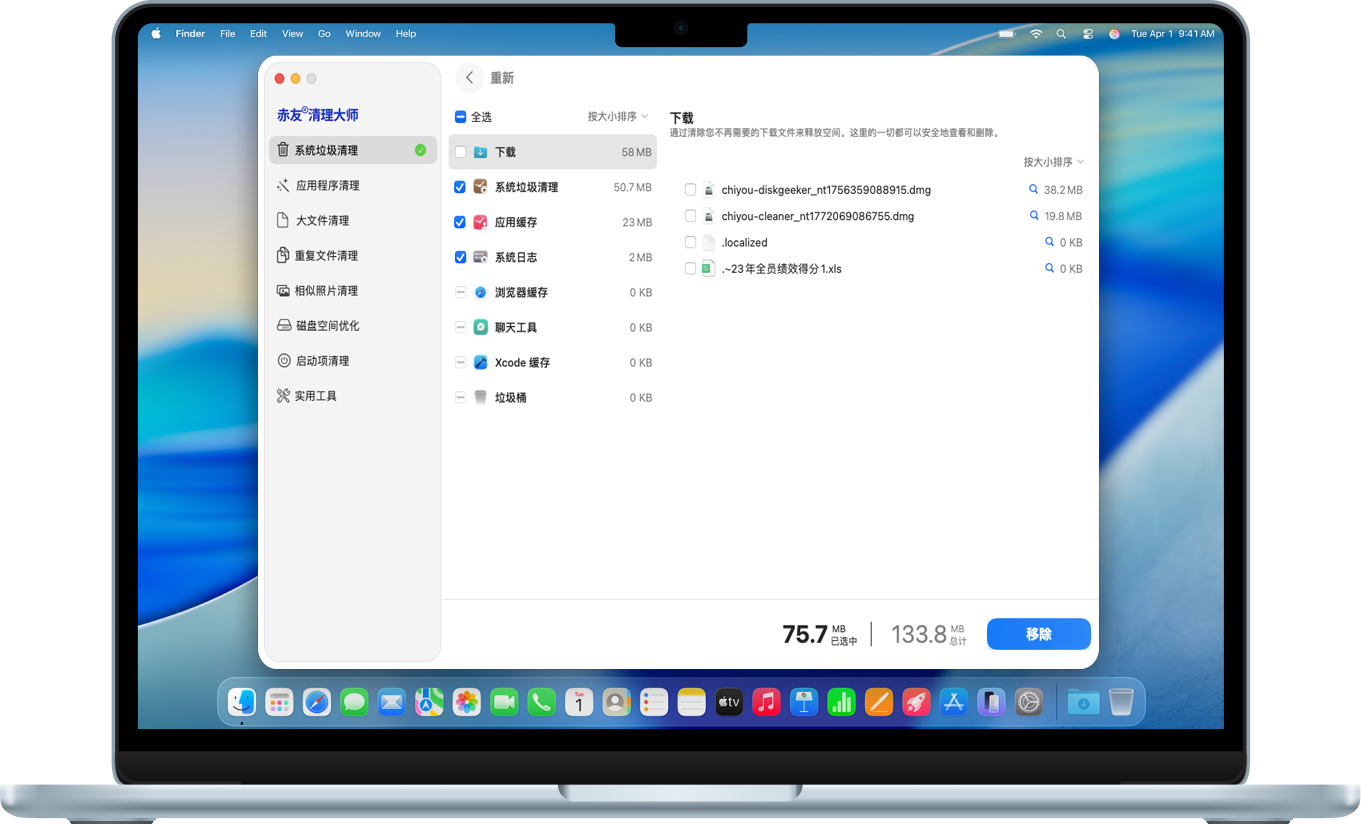Viewport: 1361px width, 825px height.
Task: Expand 按大小排序 dropdown above category list
Action: tap(617, 117)
